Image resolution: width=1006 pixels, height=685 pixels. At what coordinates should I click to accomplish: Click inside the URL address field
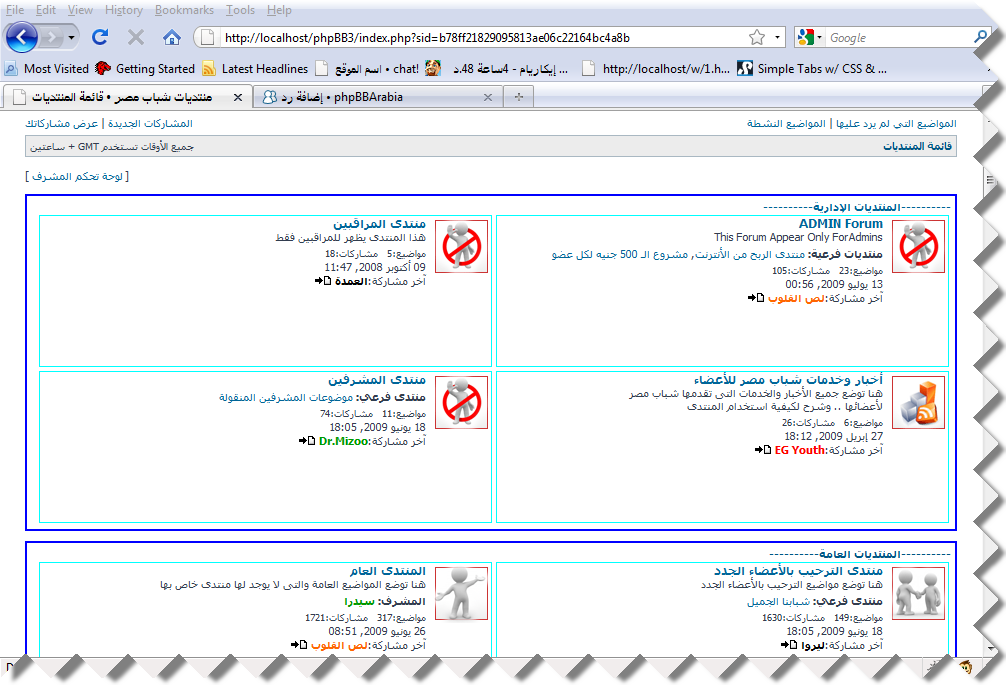point(480,38)
